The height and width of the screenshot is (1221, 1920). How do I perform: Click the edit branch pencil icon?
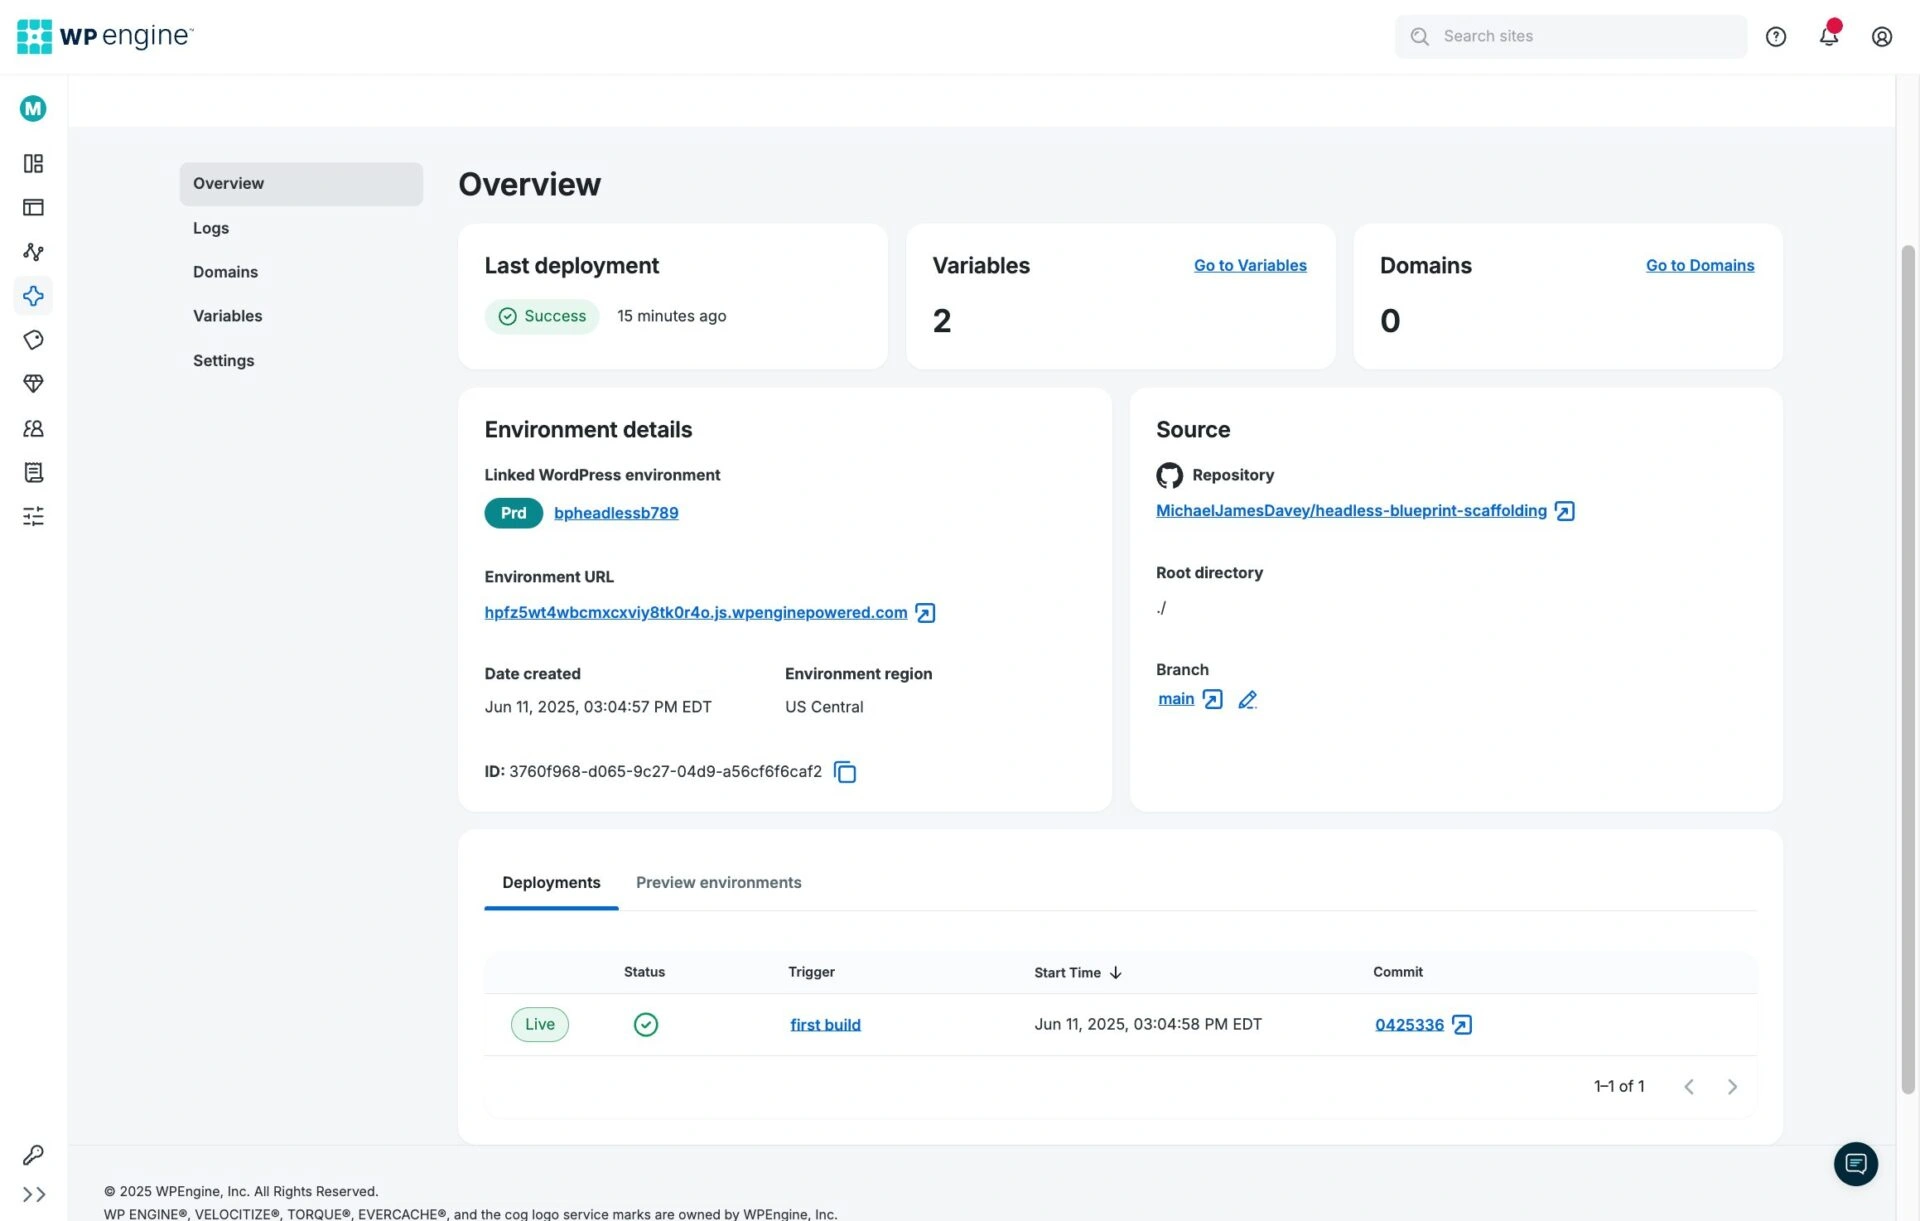point(1247,700)
